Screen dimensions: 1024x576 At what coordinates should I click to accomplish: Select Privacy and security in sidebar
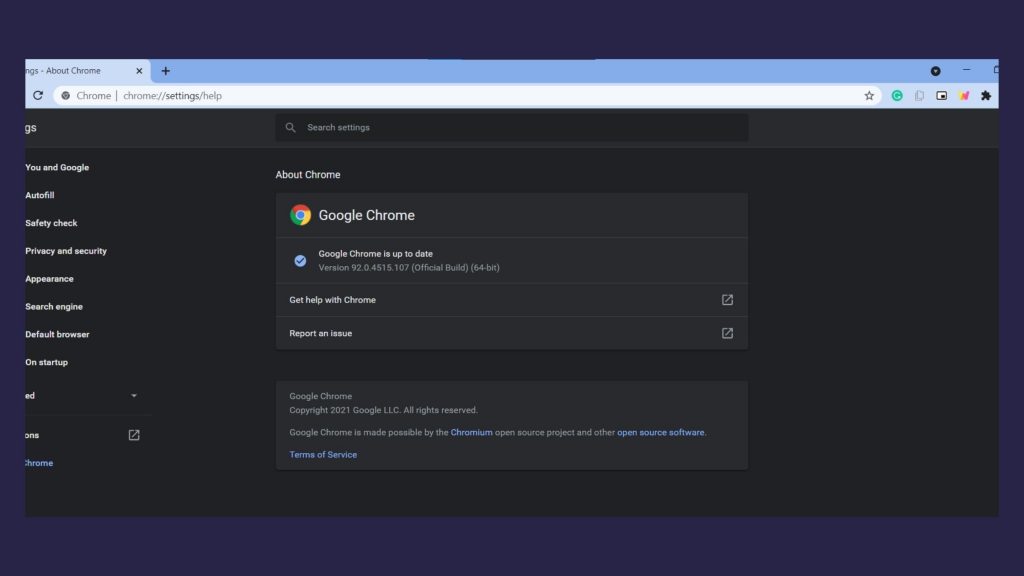(66, 251)
